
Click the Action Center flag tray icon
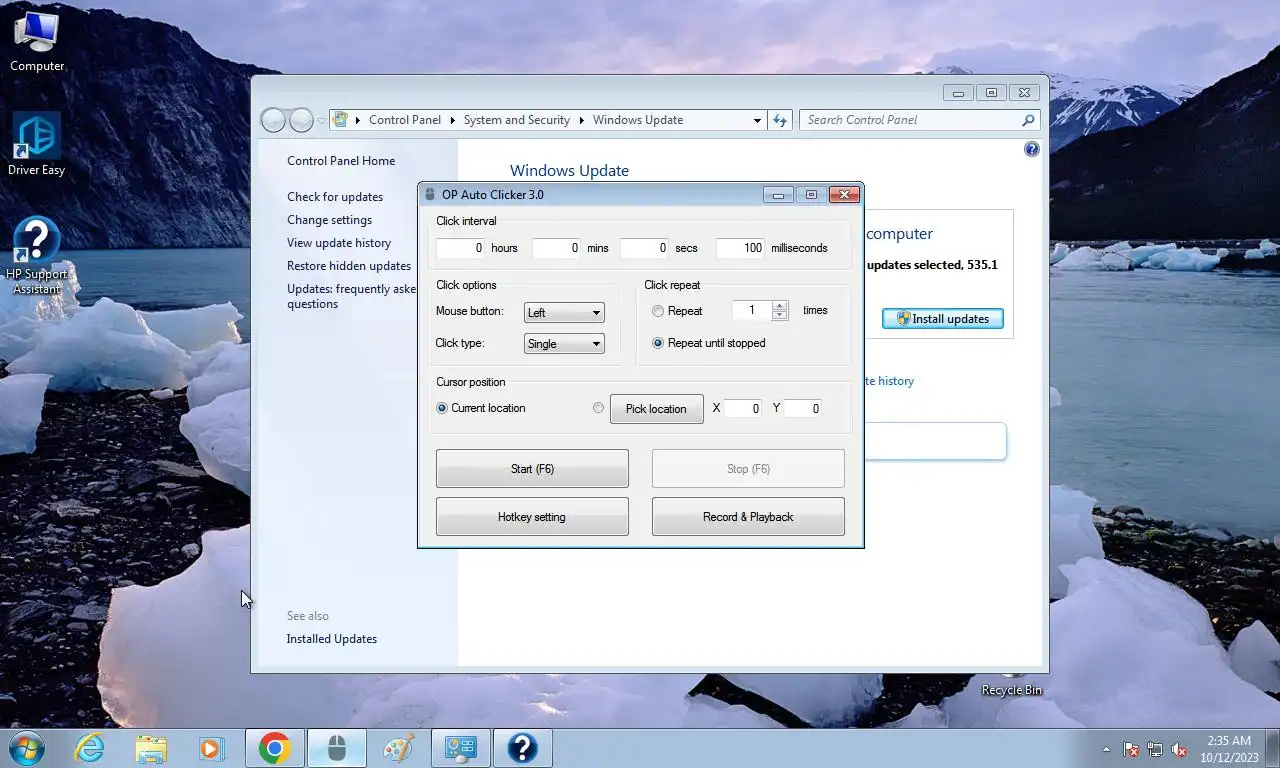1131,749
